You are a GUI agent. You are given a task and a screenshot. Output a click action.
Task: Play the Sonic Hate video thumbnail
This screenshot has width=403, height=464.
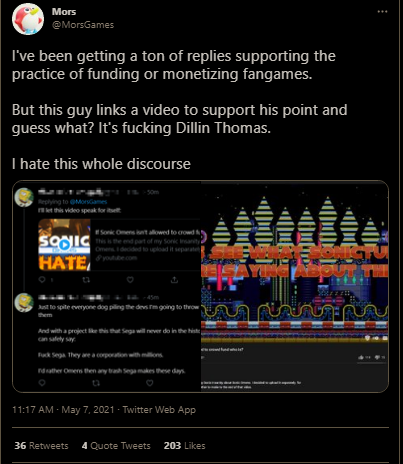point(64,244)
